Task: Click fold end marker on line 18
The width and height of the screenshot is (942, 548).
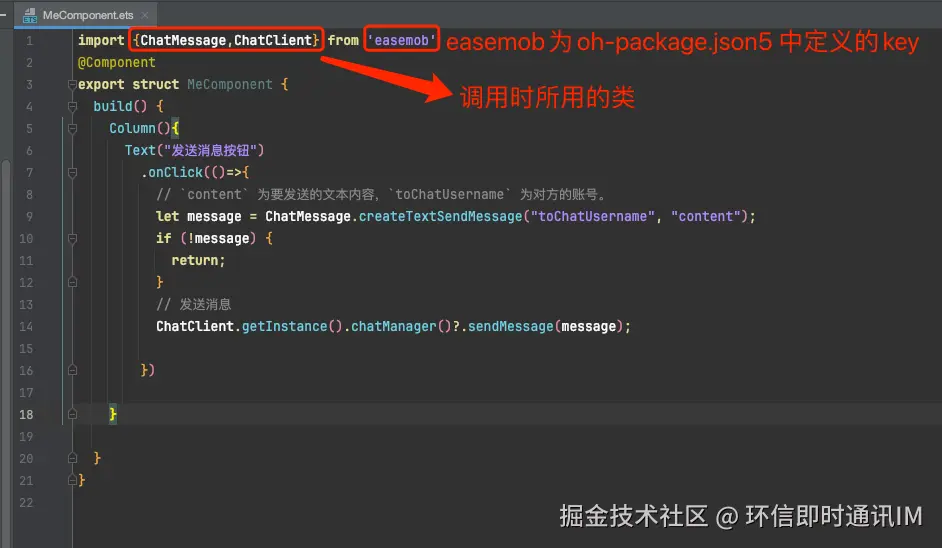Action: (x=72, y=414)
